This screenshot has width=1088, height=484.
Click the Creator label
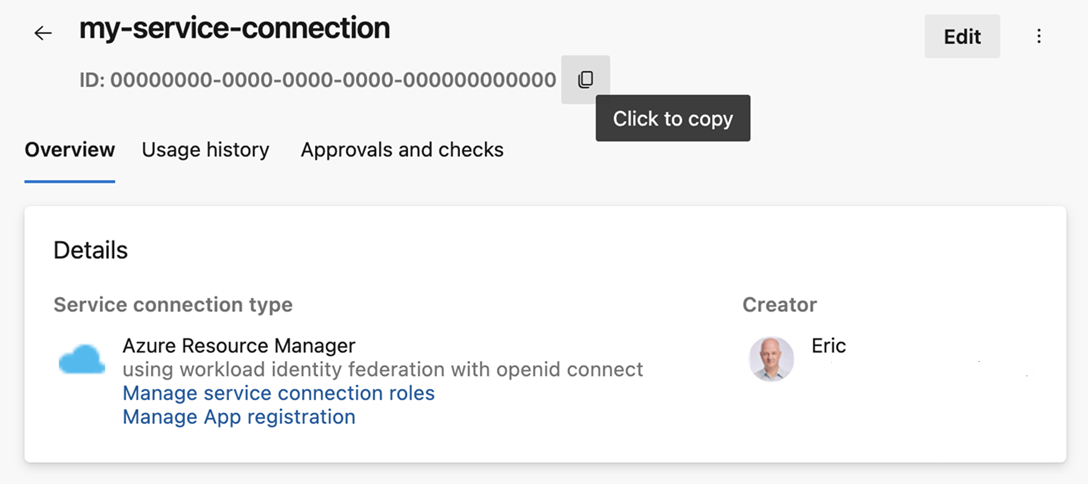point(779,305)
